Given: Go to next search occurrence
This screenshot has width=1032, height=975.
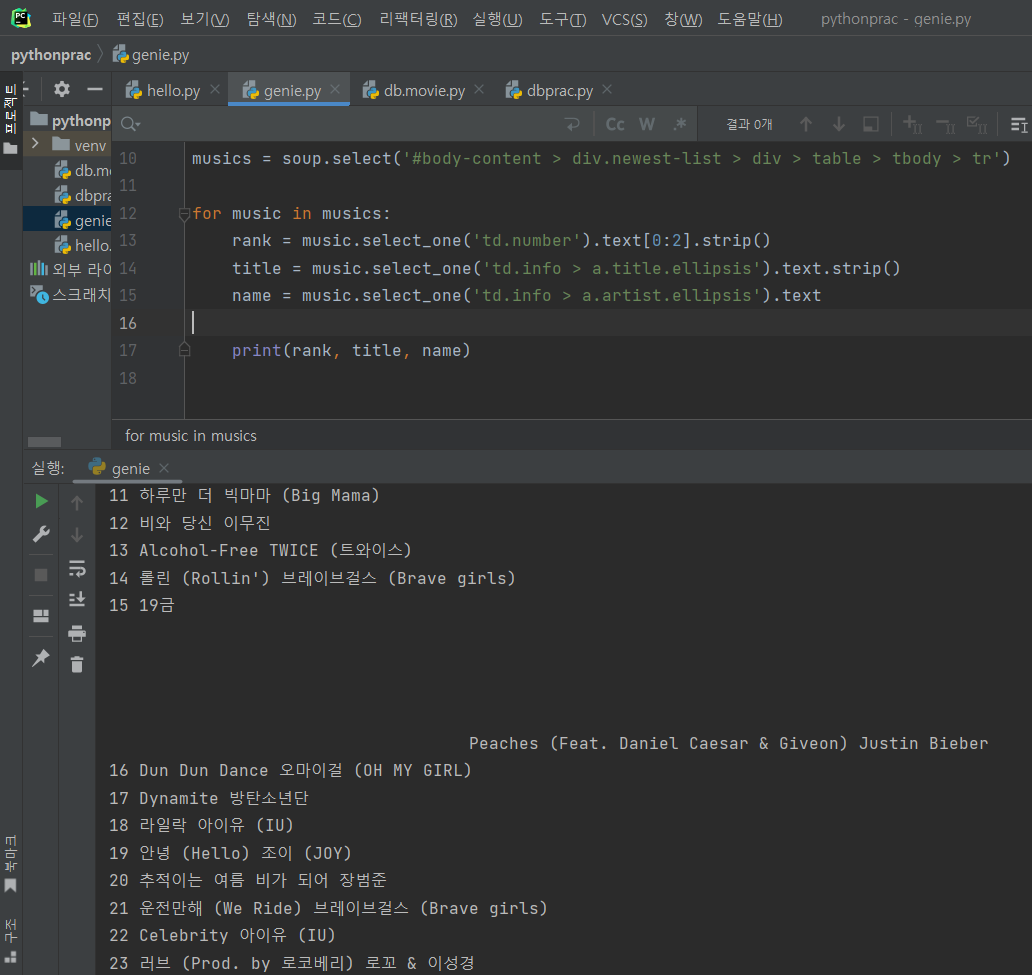Looking at the screenshot, I should (x=838, y=124).
